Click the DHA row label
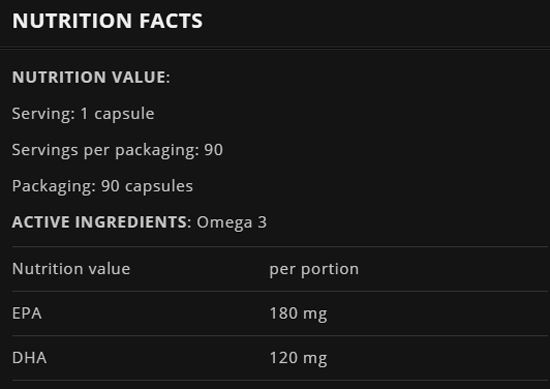Viewport: 550px width, 389px height. [x=29, y=358]
